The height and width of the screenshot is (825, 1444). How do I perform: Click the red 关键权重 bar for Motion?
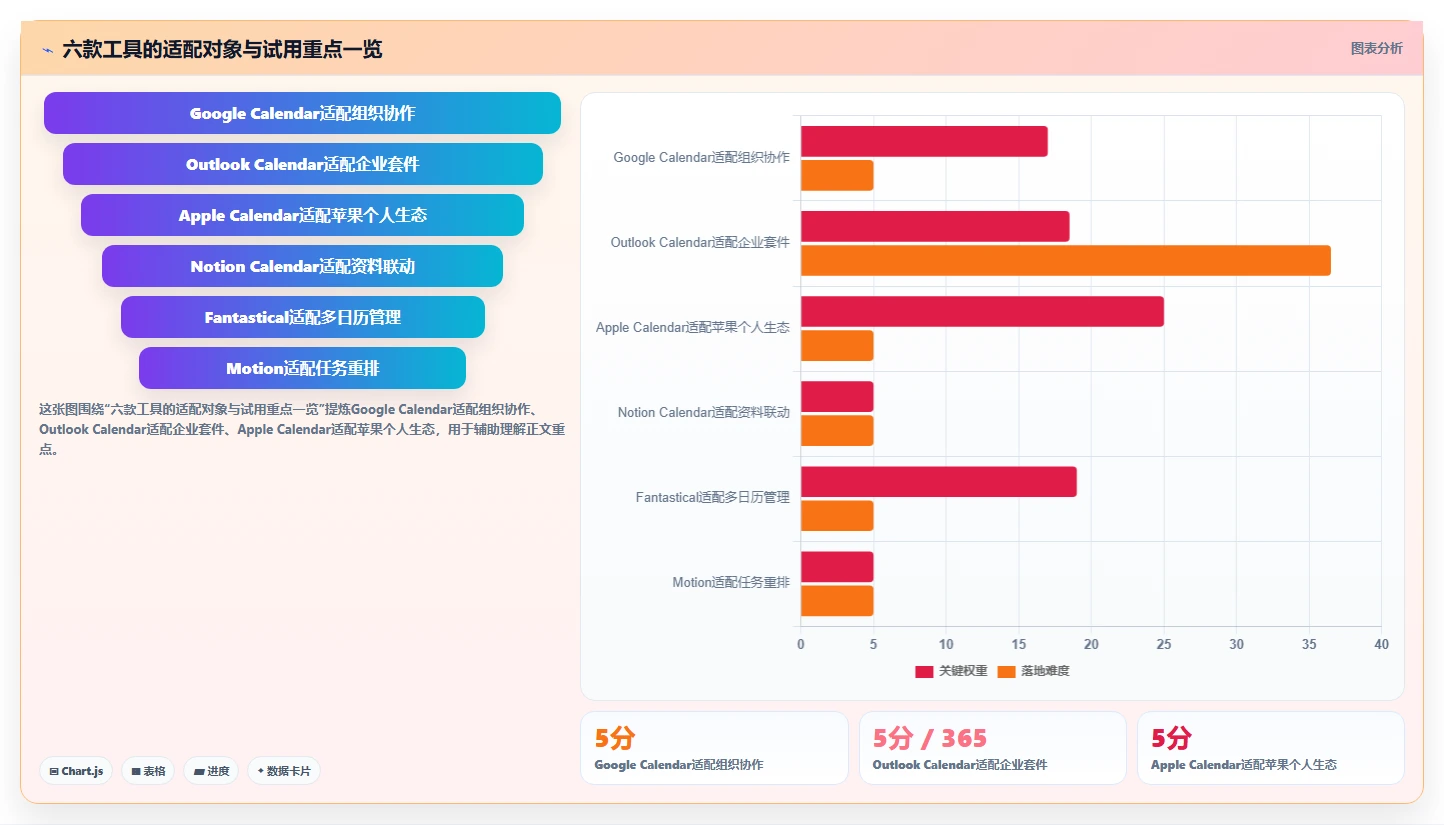click(837, 566)
